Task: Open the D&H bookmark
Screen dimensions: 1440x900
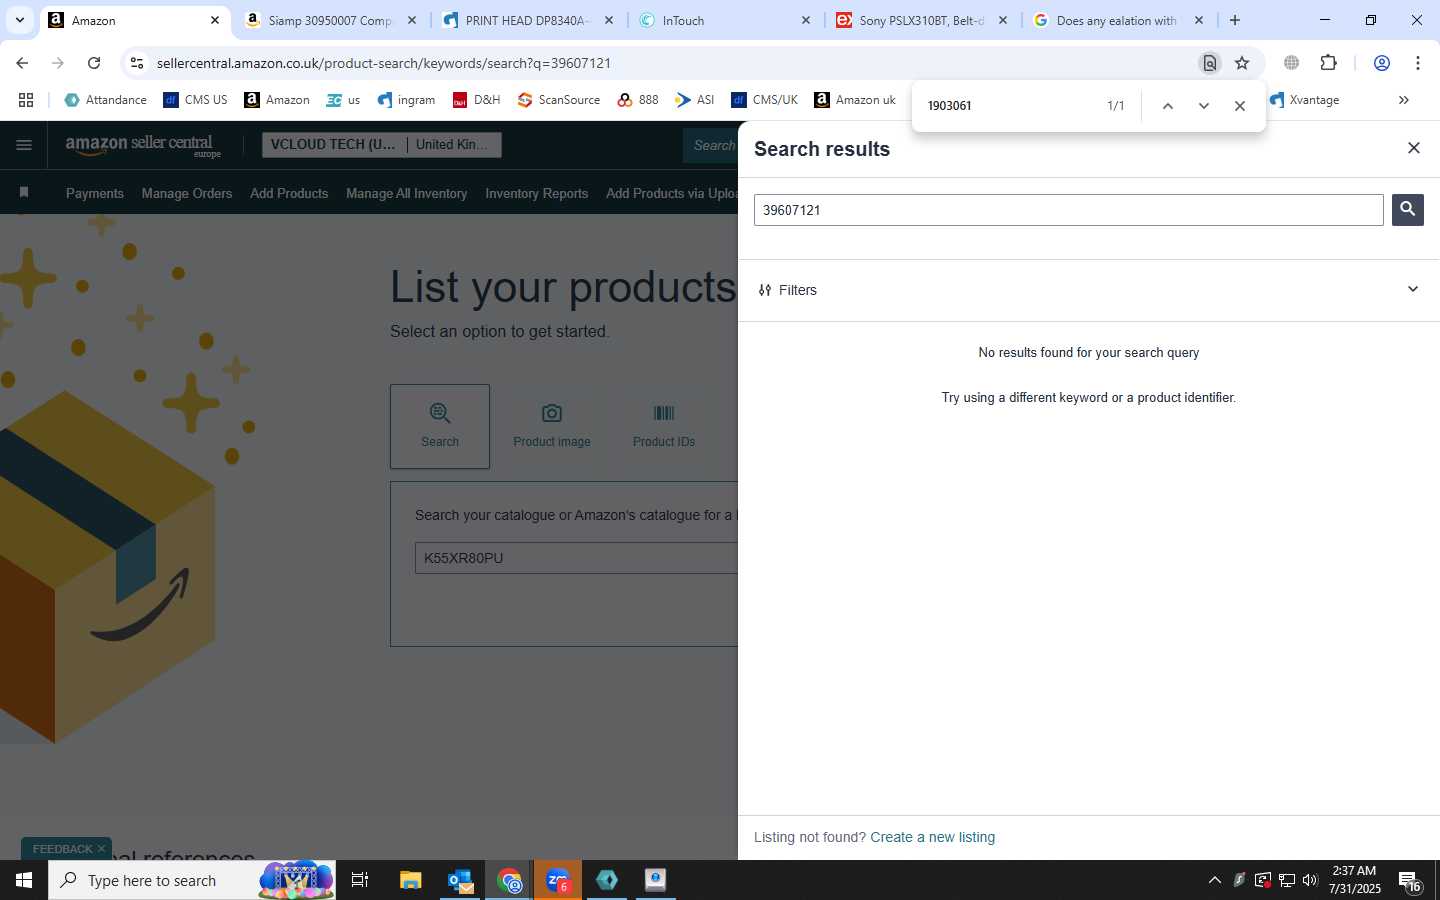Action: [x=476, y=100]
